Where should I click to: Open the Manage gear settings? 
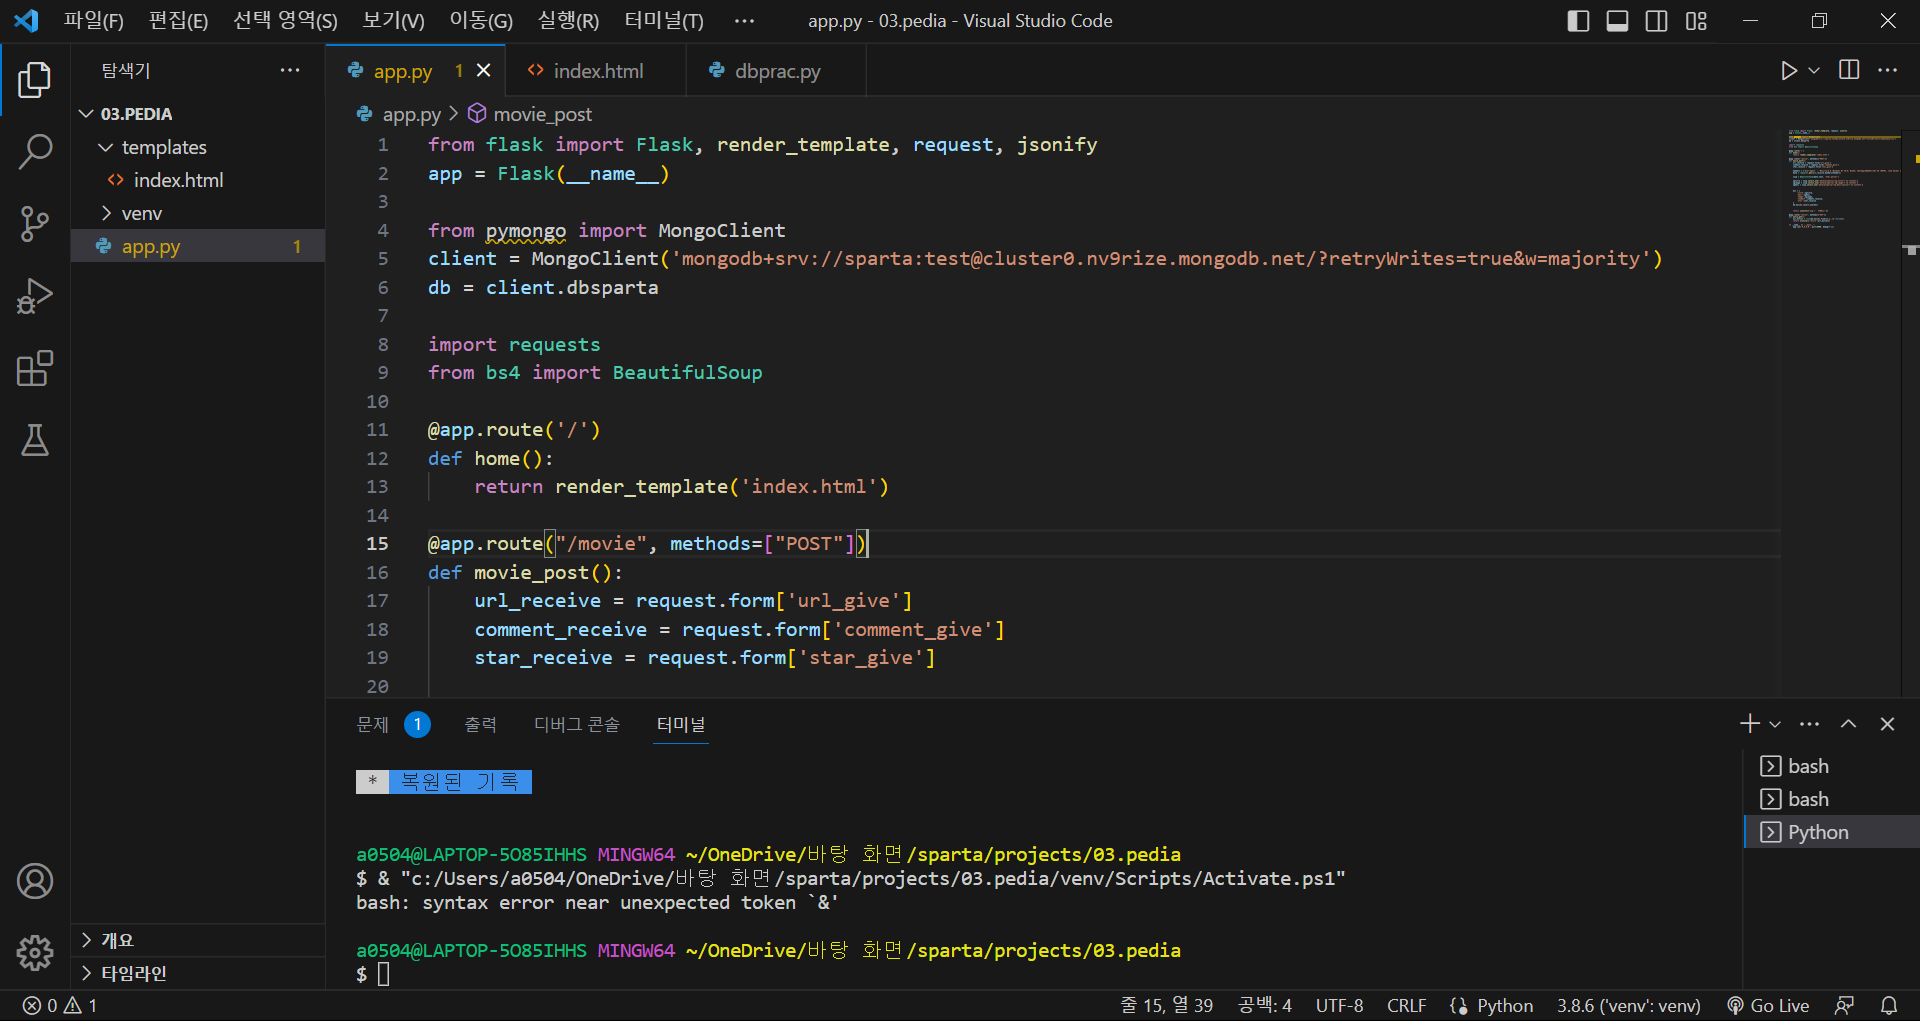coord(35,953)
